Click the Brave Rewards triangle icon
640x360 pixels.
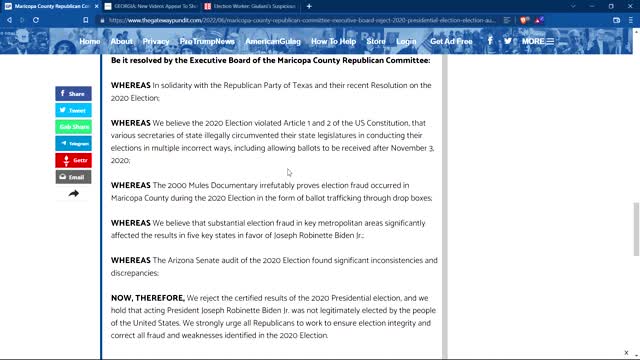[539, 20]
